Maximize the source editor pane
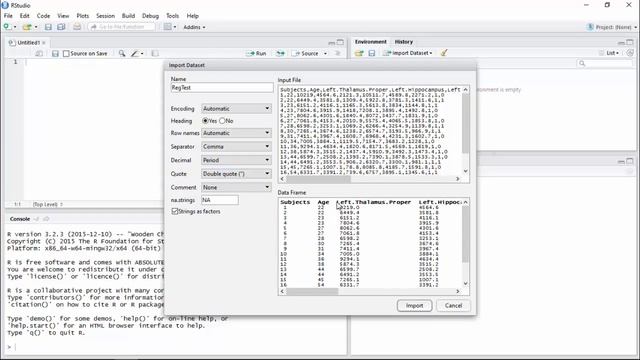640x360 pixels. (340, 42)
